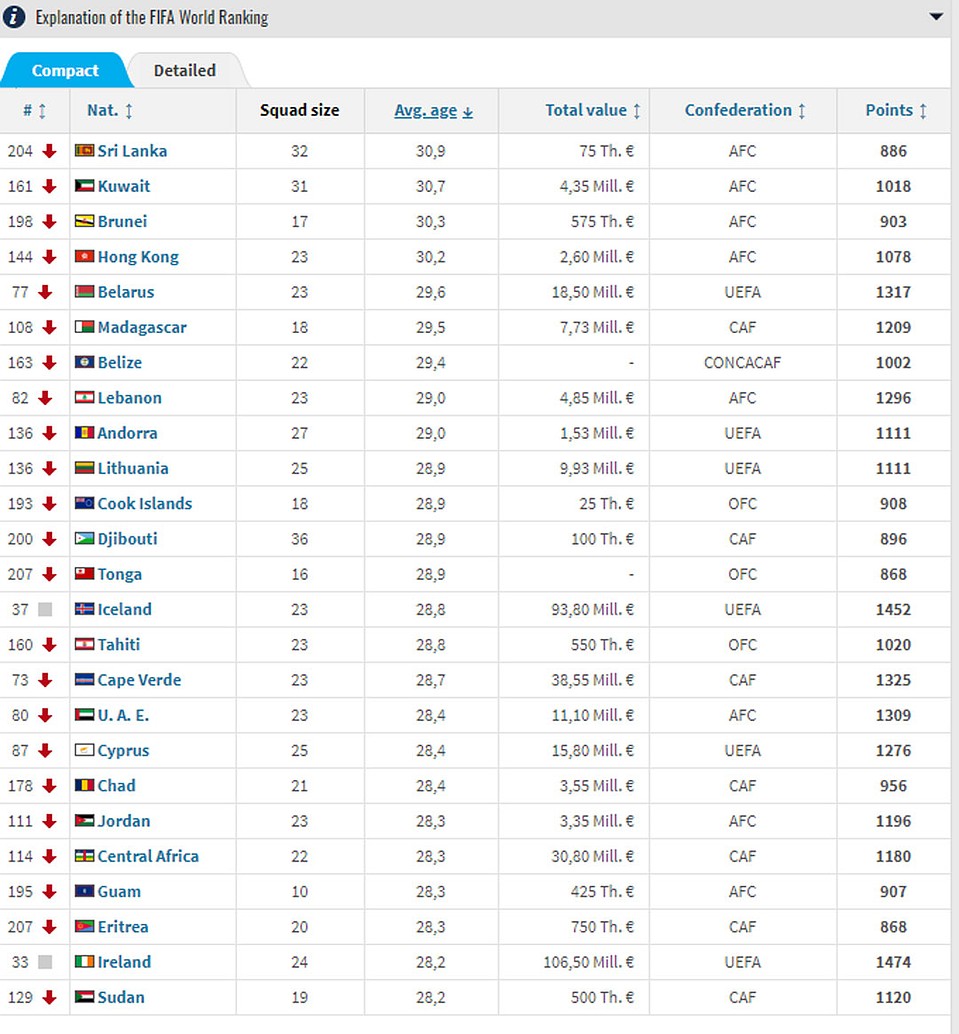The width and height of the screenshot is (959, 1034).
Task: Click the Belize flag icon
Action: pyautogui.click(x=84, y=363)
